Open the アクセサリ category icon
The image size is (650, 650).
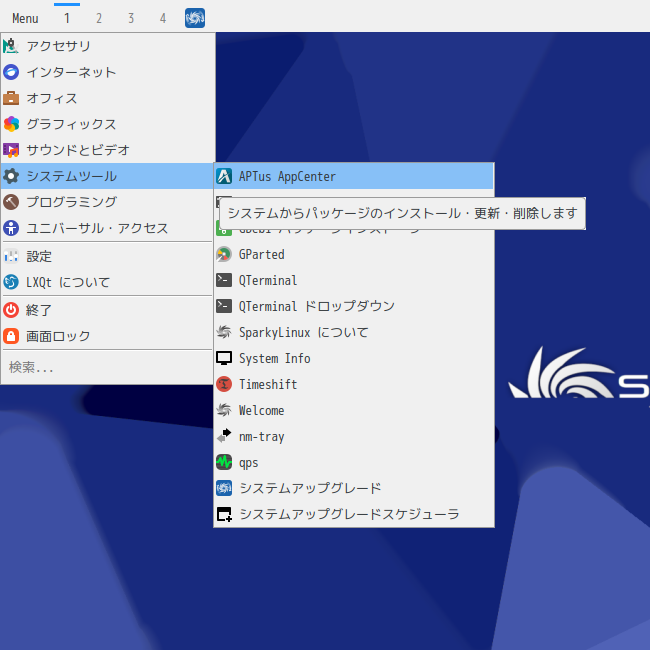coord(11,46)
